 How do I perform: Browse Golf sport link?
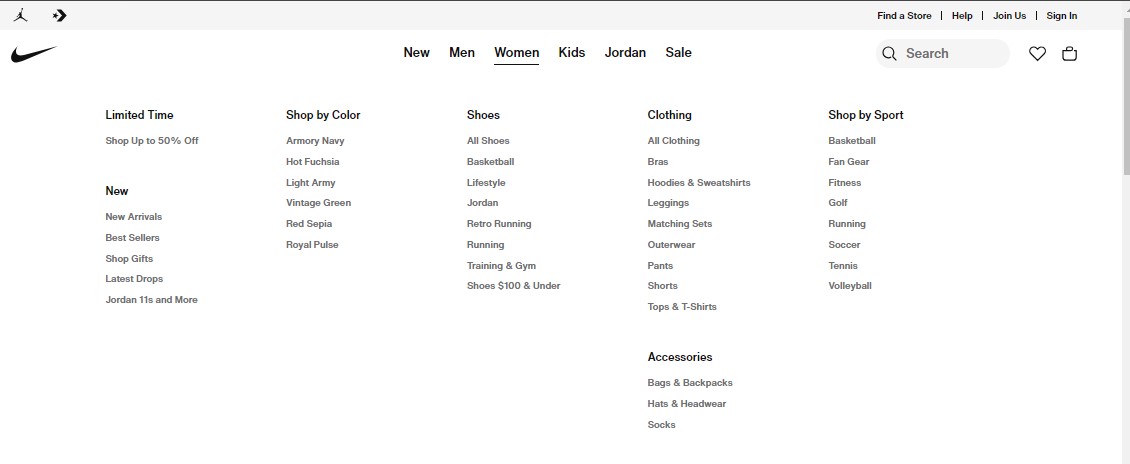(x=837, y=203)
